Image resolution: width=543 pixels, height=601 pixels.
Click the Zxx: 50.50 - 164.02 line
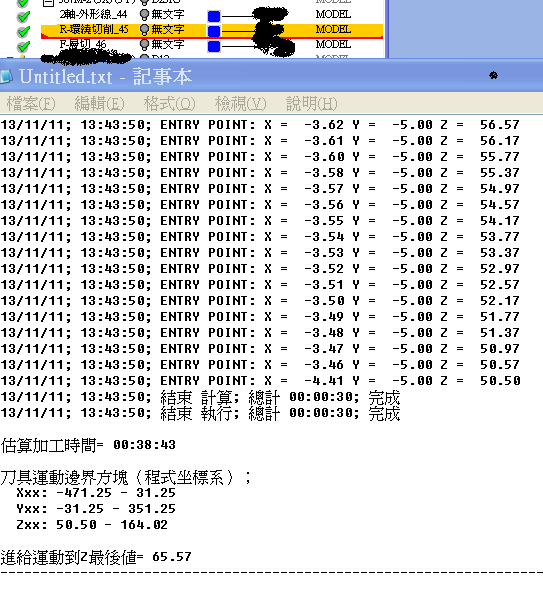click(92, 525)
